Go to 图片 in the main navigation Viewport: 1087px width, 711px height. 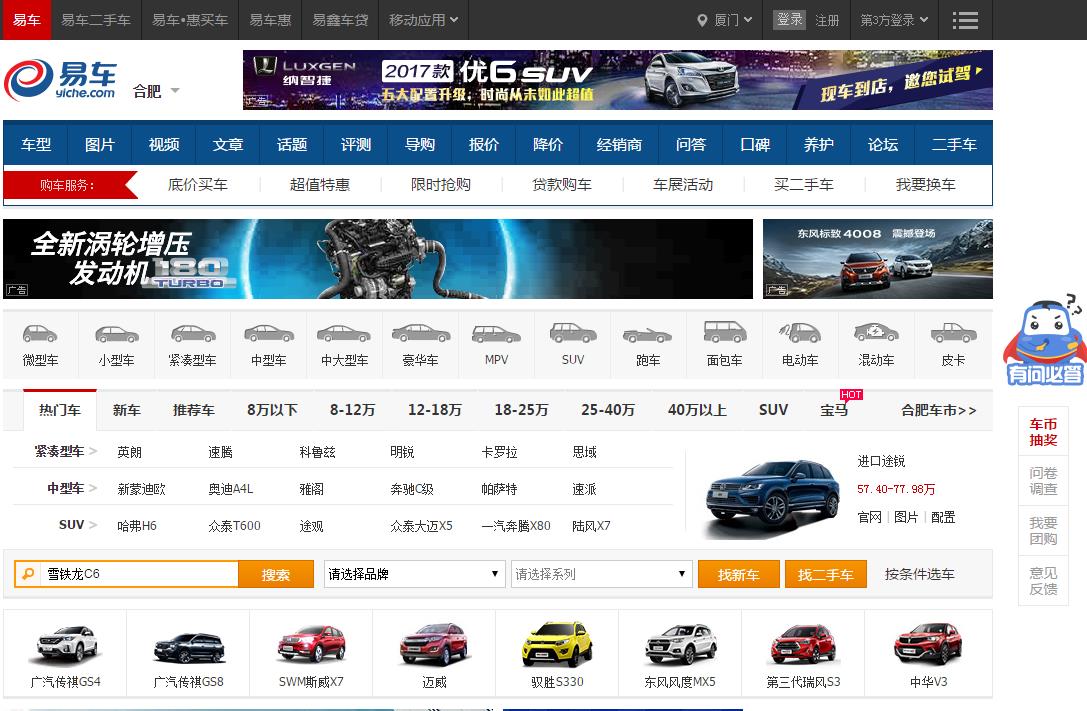(99, 144)
